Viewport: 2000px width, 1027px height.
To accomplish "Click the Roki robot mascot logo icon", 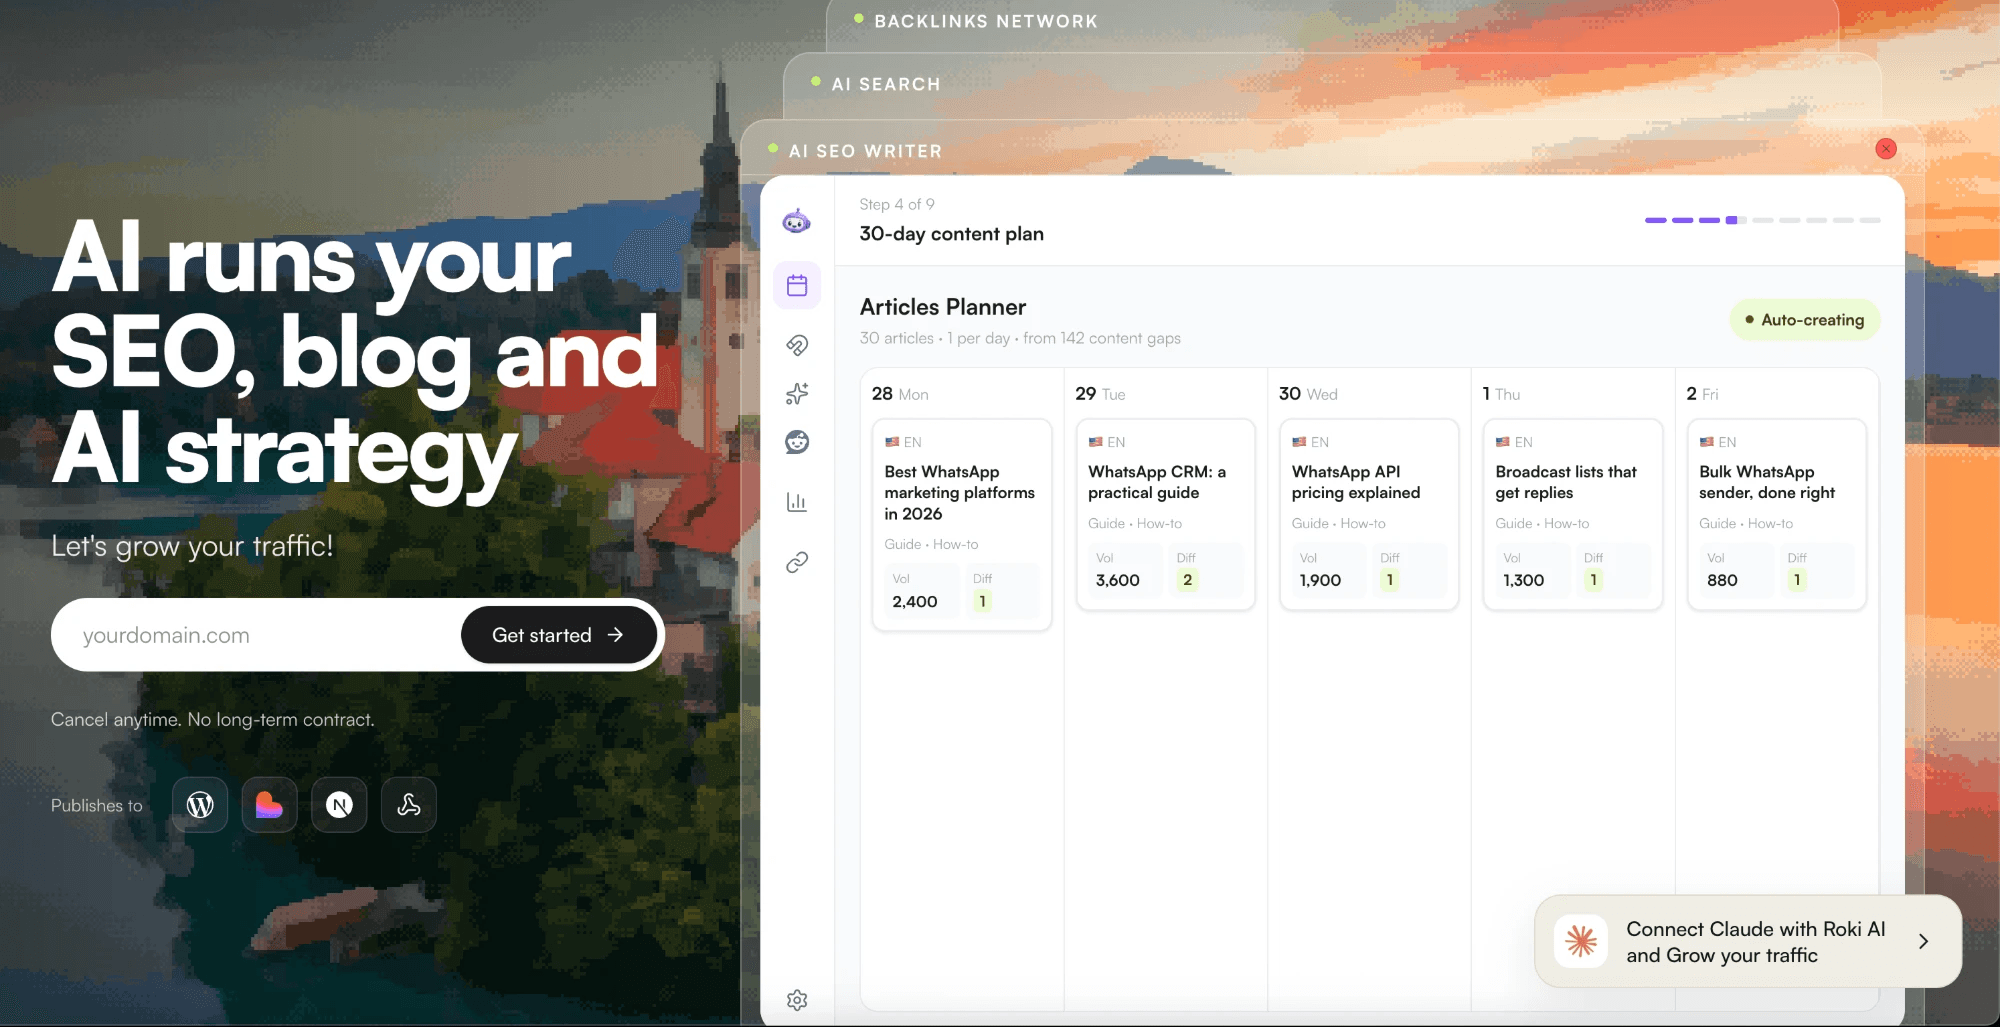I will [x=797, y=221].
